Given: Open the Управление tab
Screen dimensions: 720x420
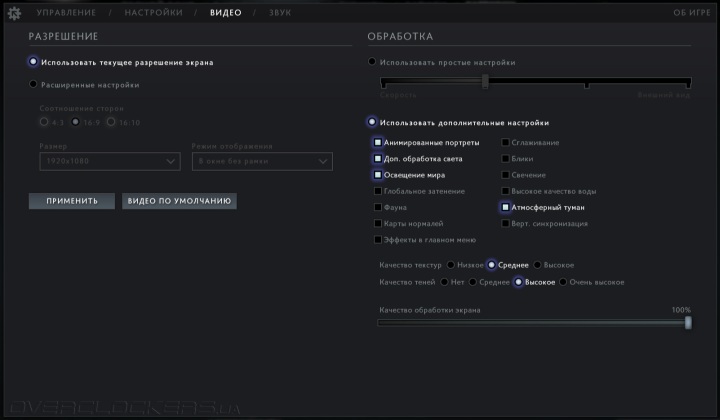Looking at the screenshot, I should 67,13.
